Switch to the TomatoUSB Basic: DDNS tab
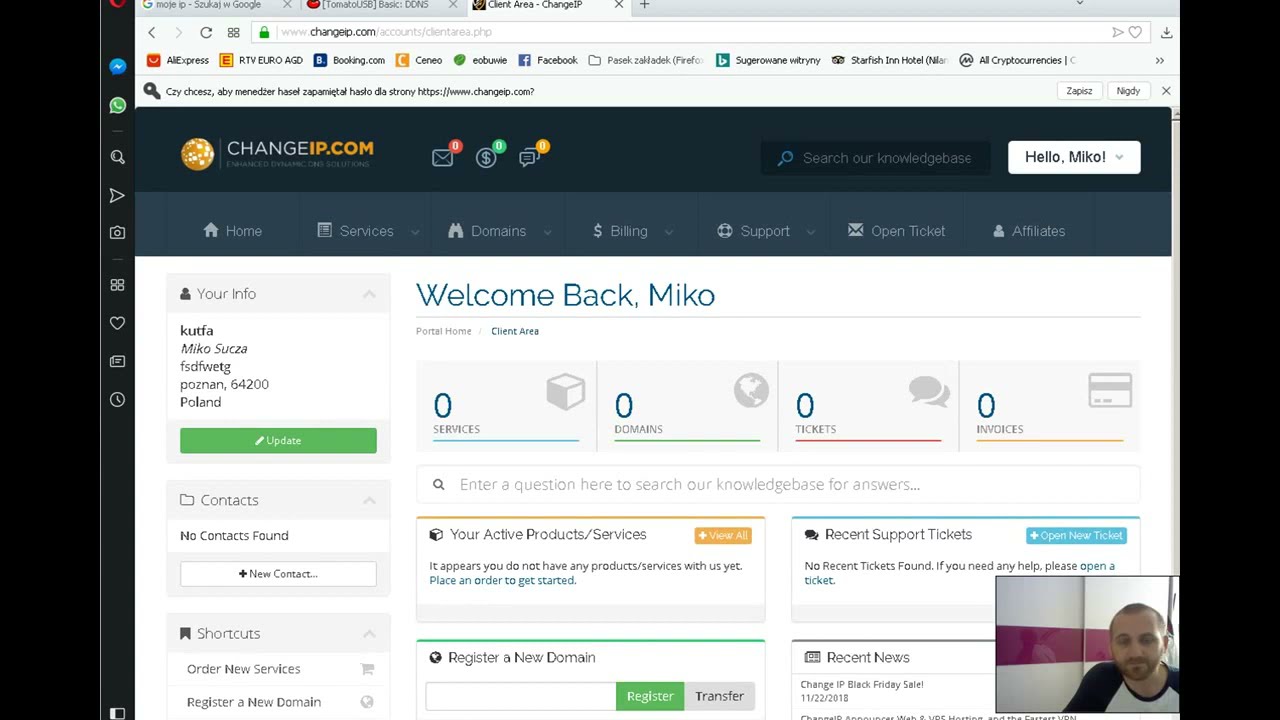This screenshot has width=1280, height=720. click(375, 5)
